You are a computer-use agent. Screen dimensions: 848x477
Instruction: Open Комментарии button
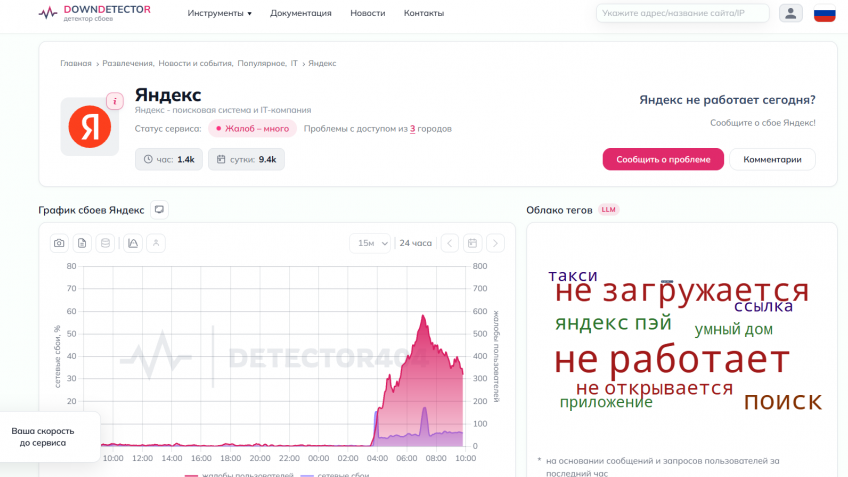772,160
